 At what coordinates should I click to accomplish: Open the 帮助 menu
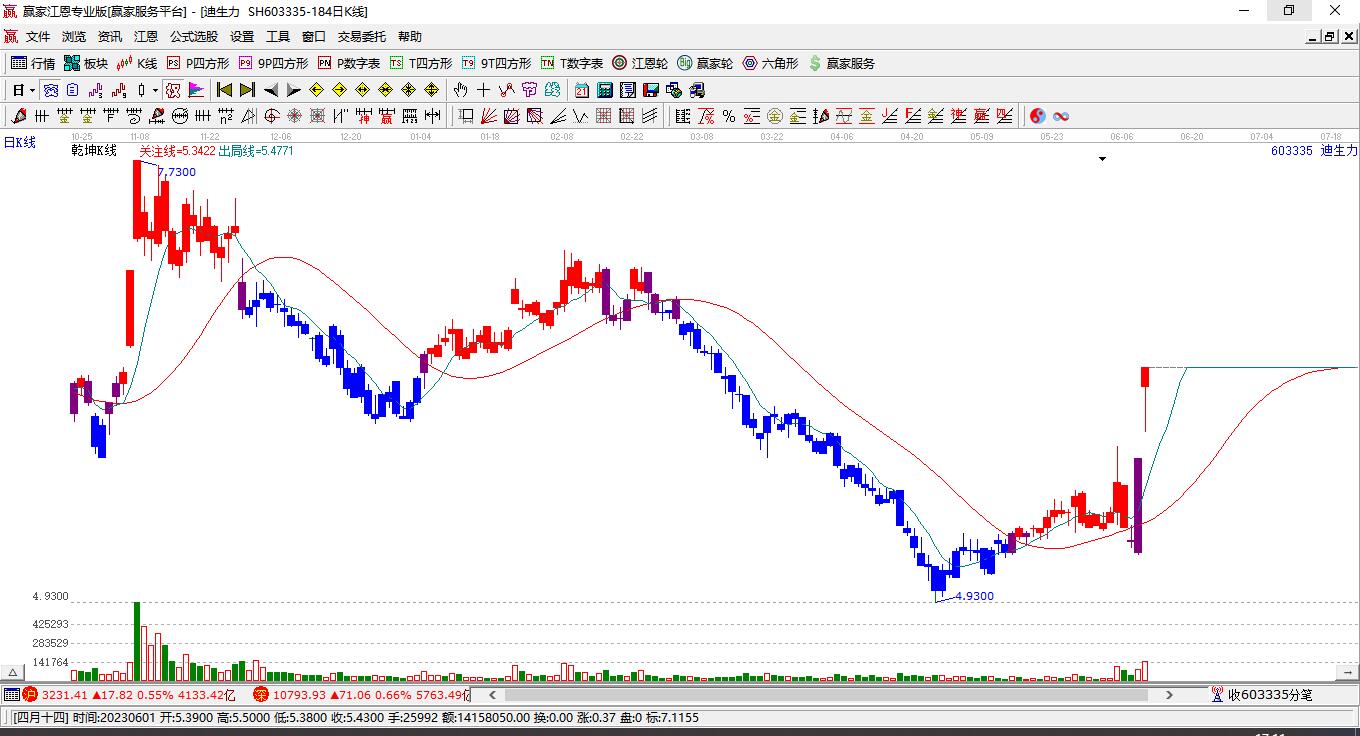[x=410, y=37]
